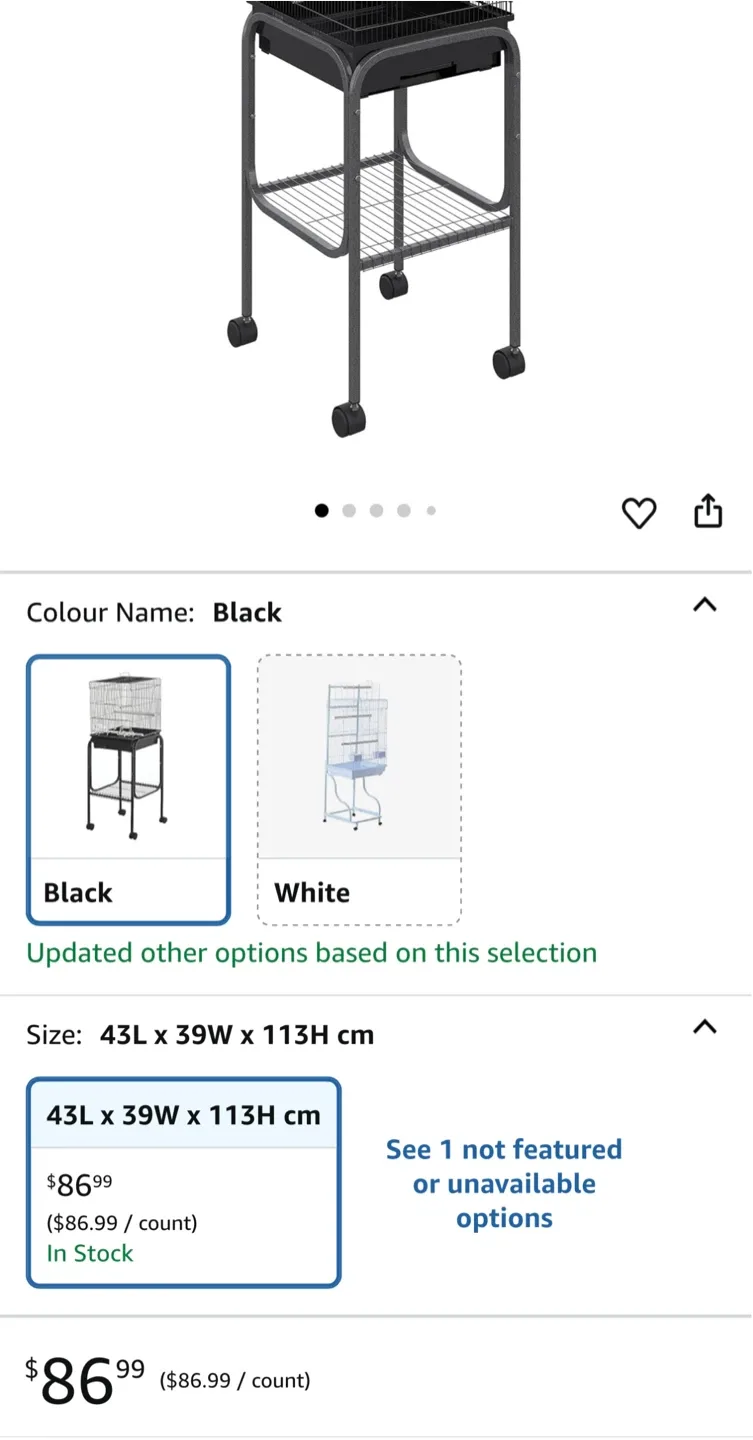This screenshot has height=1440, width=753.
Task: Click the In Stock availability text
Action: tap(89, 1253)
